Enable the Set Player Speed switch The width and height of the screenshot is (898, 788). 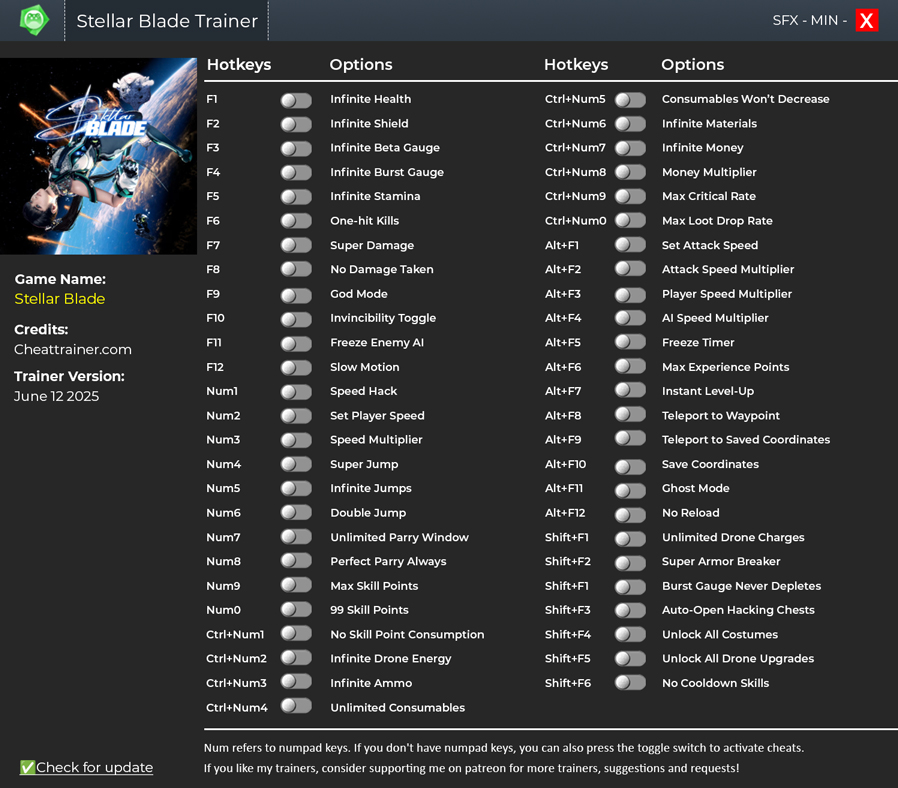point(296,416)
